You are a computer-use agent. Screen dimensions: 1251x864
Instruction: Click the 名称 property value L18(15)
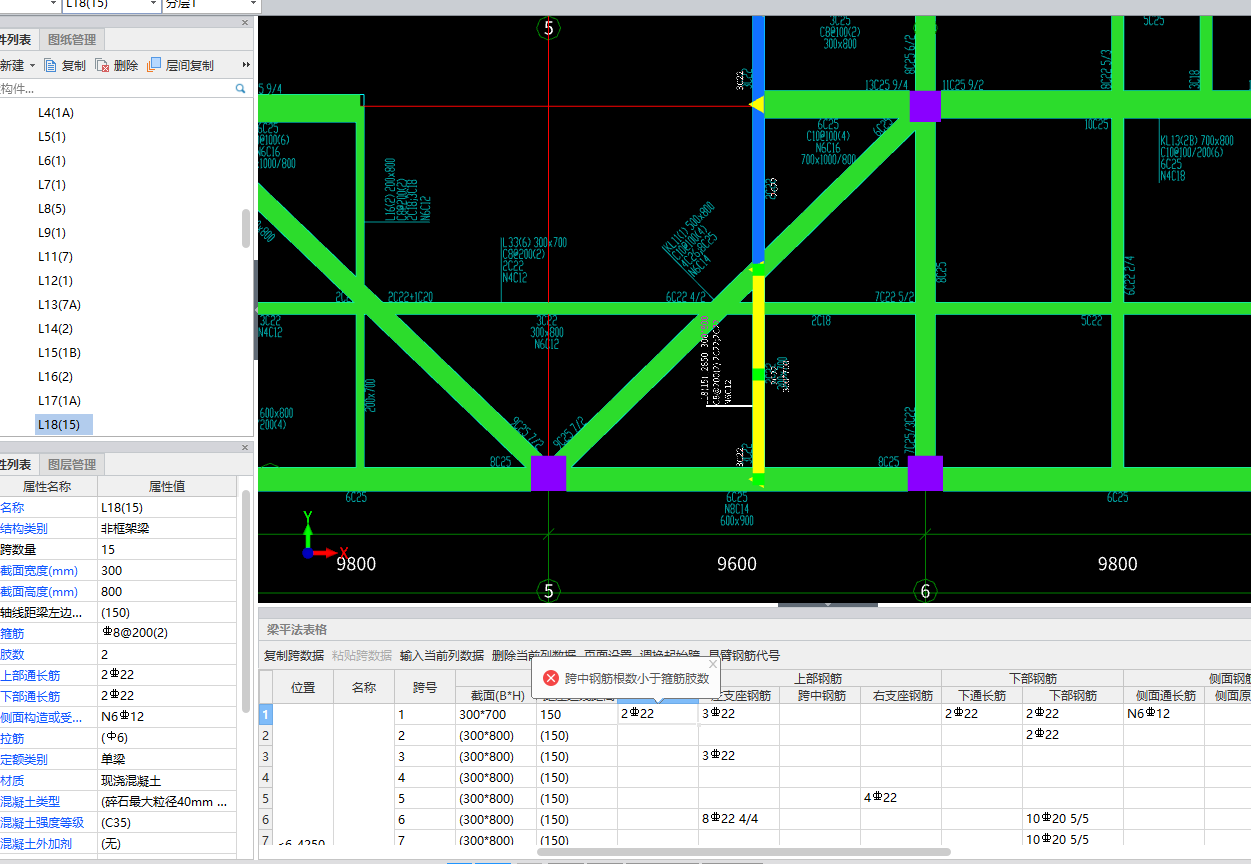point(167,508)
